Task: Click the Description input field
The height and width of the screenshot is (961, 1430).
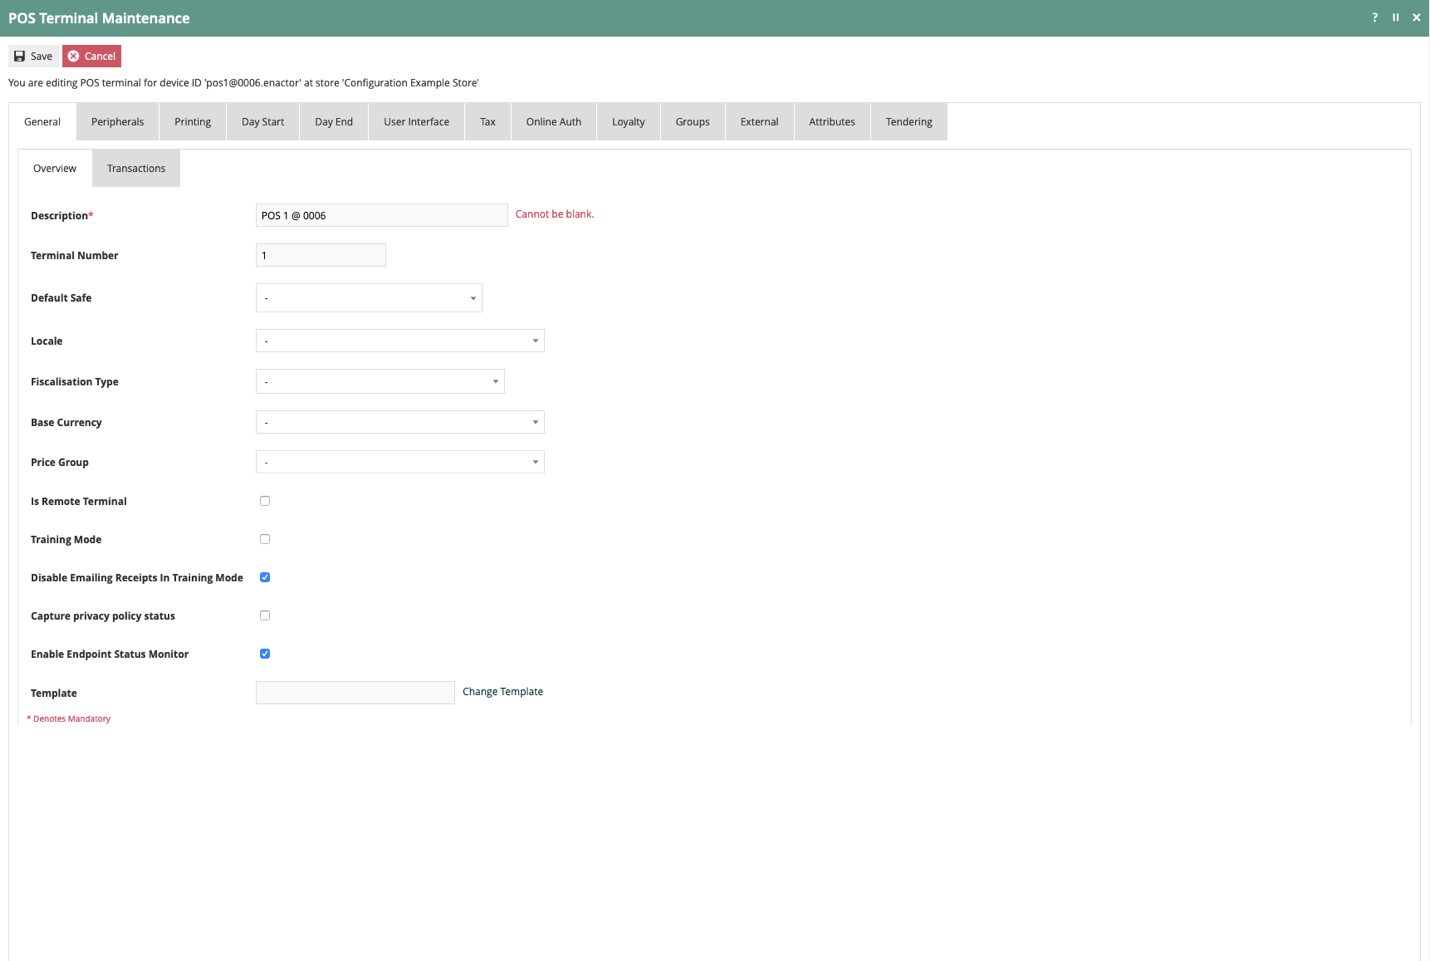Action: [382, 215]
